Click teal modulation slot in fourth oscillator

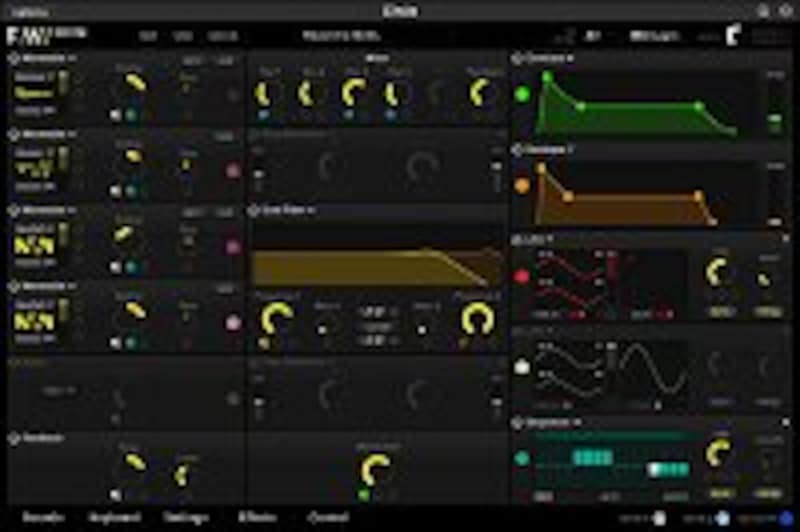point(132,343)
